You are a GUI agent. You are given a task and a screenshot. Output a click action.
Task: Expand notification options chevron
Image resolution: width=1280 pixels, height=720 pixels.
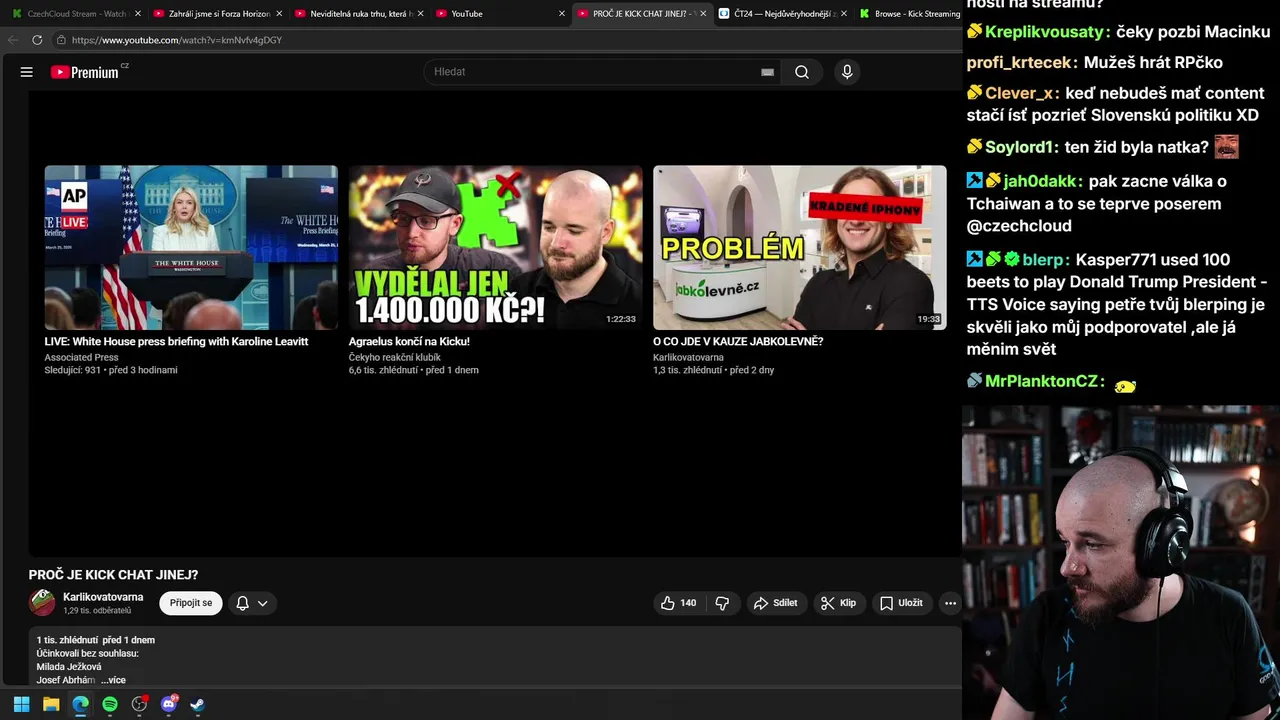pyautogui.click(x=263, y=603)
